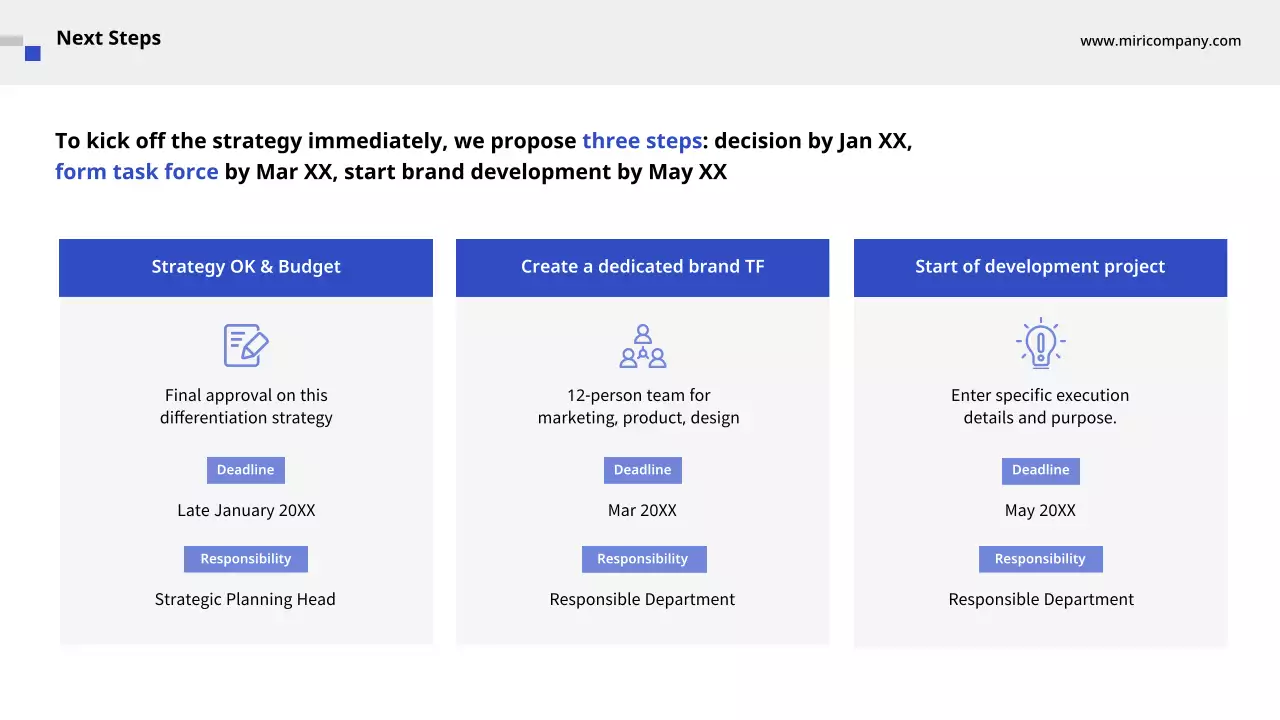Click the lightbulb idea icon
Screen dimensions: 1280x720
tap(1040, 344)
